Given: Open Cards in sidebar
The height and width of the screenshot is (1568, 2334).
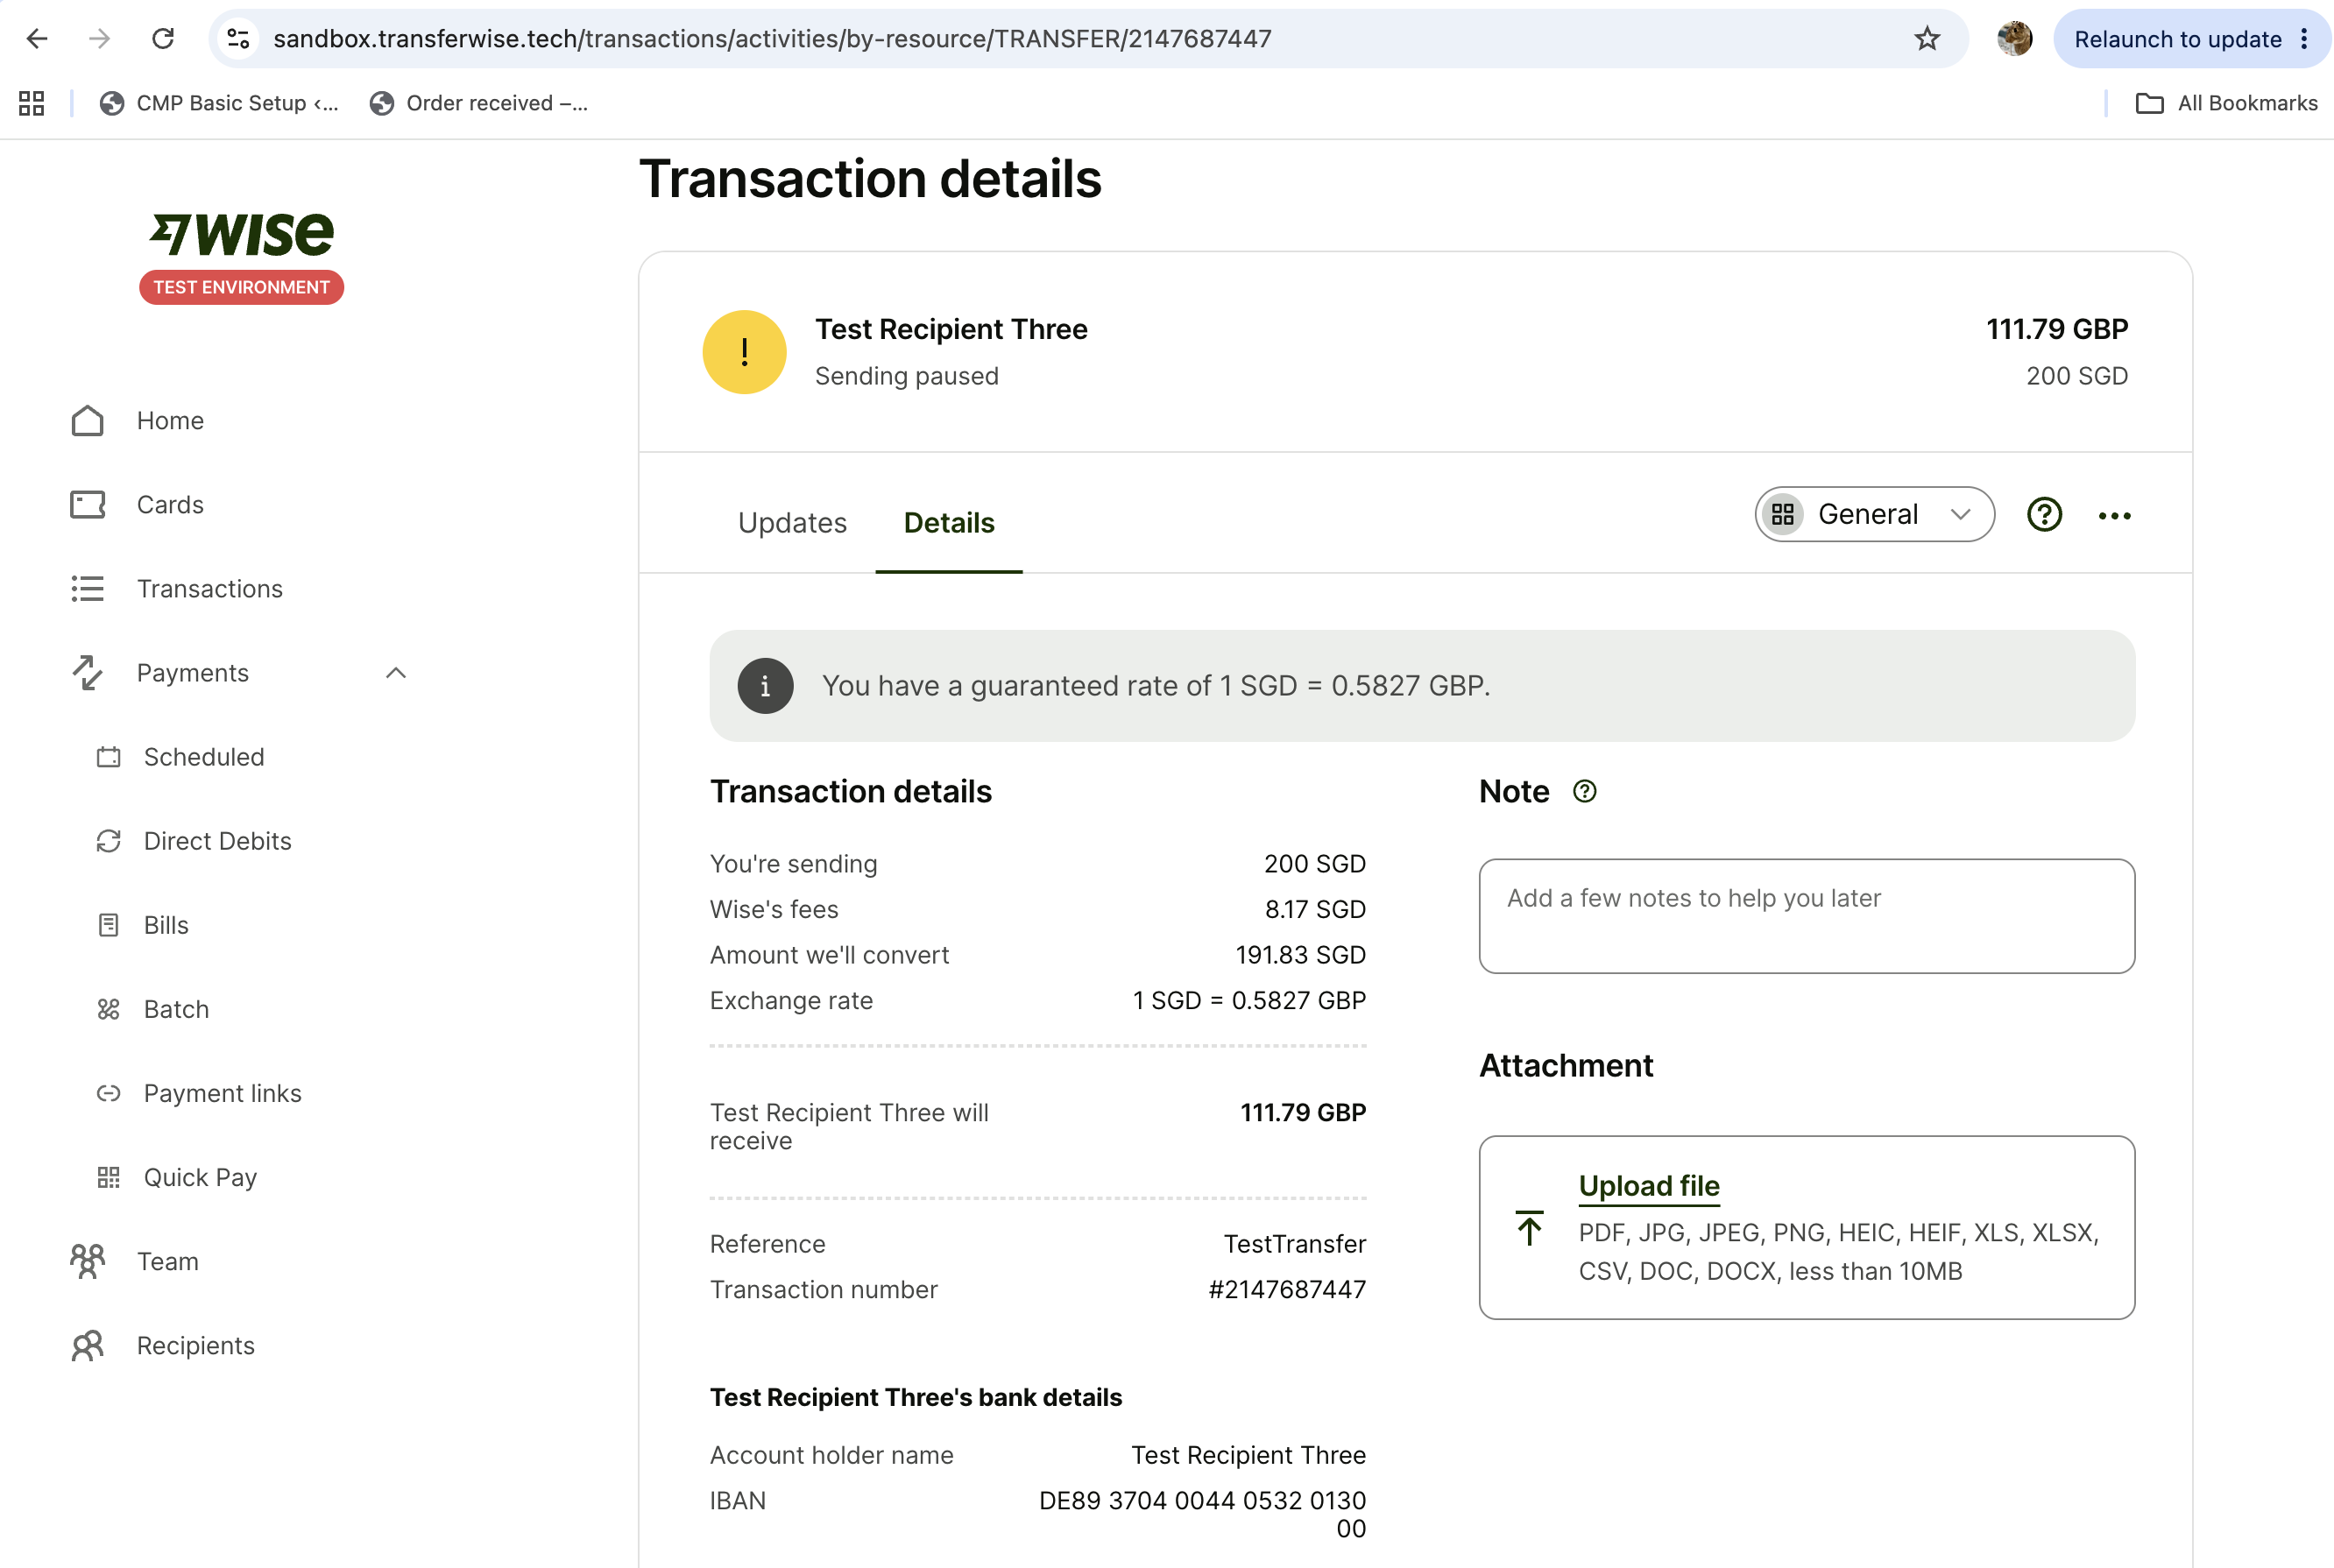Looking at the screenshot, I should tap(170, 505).
